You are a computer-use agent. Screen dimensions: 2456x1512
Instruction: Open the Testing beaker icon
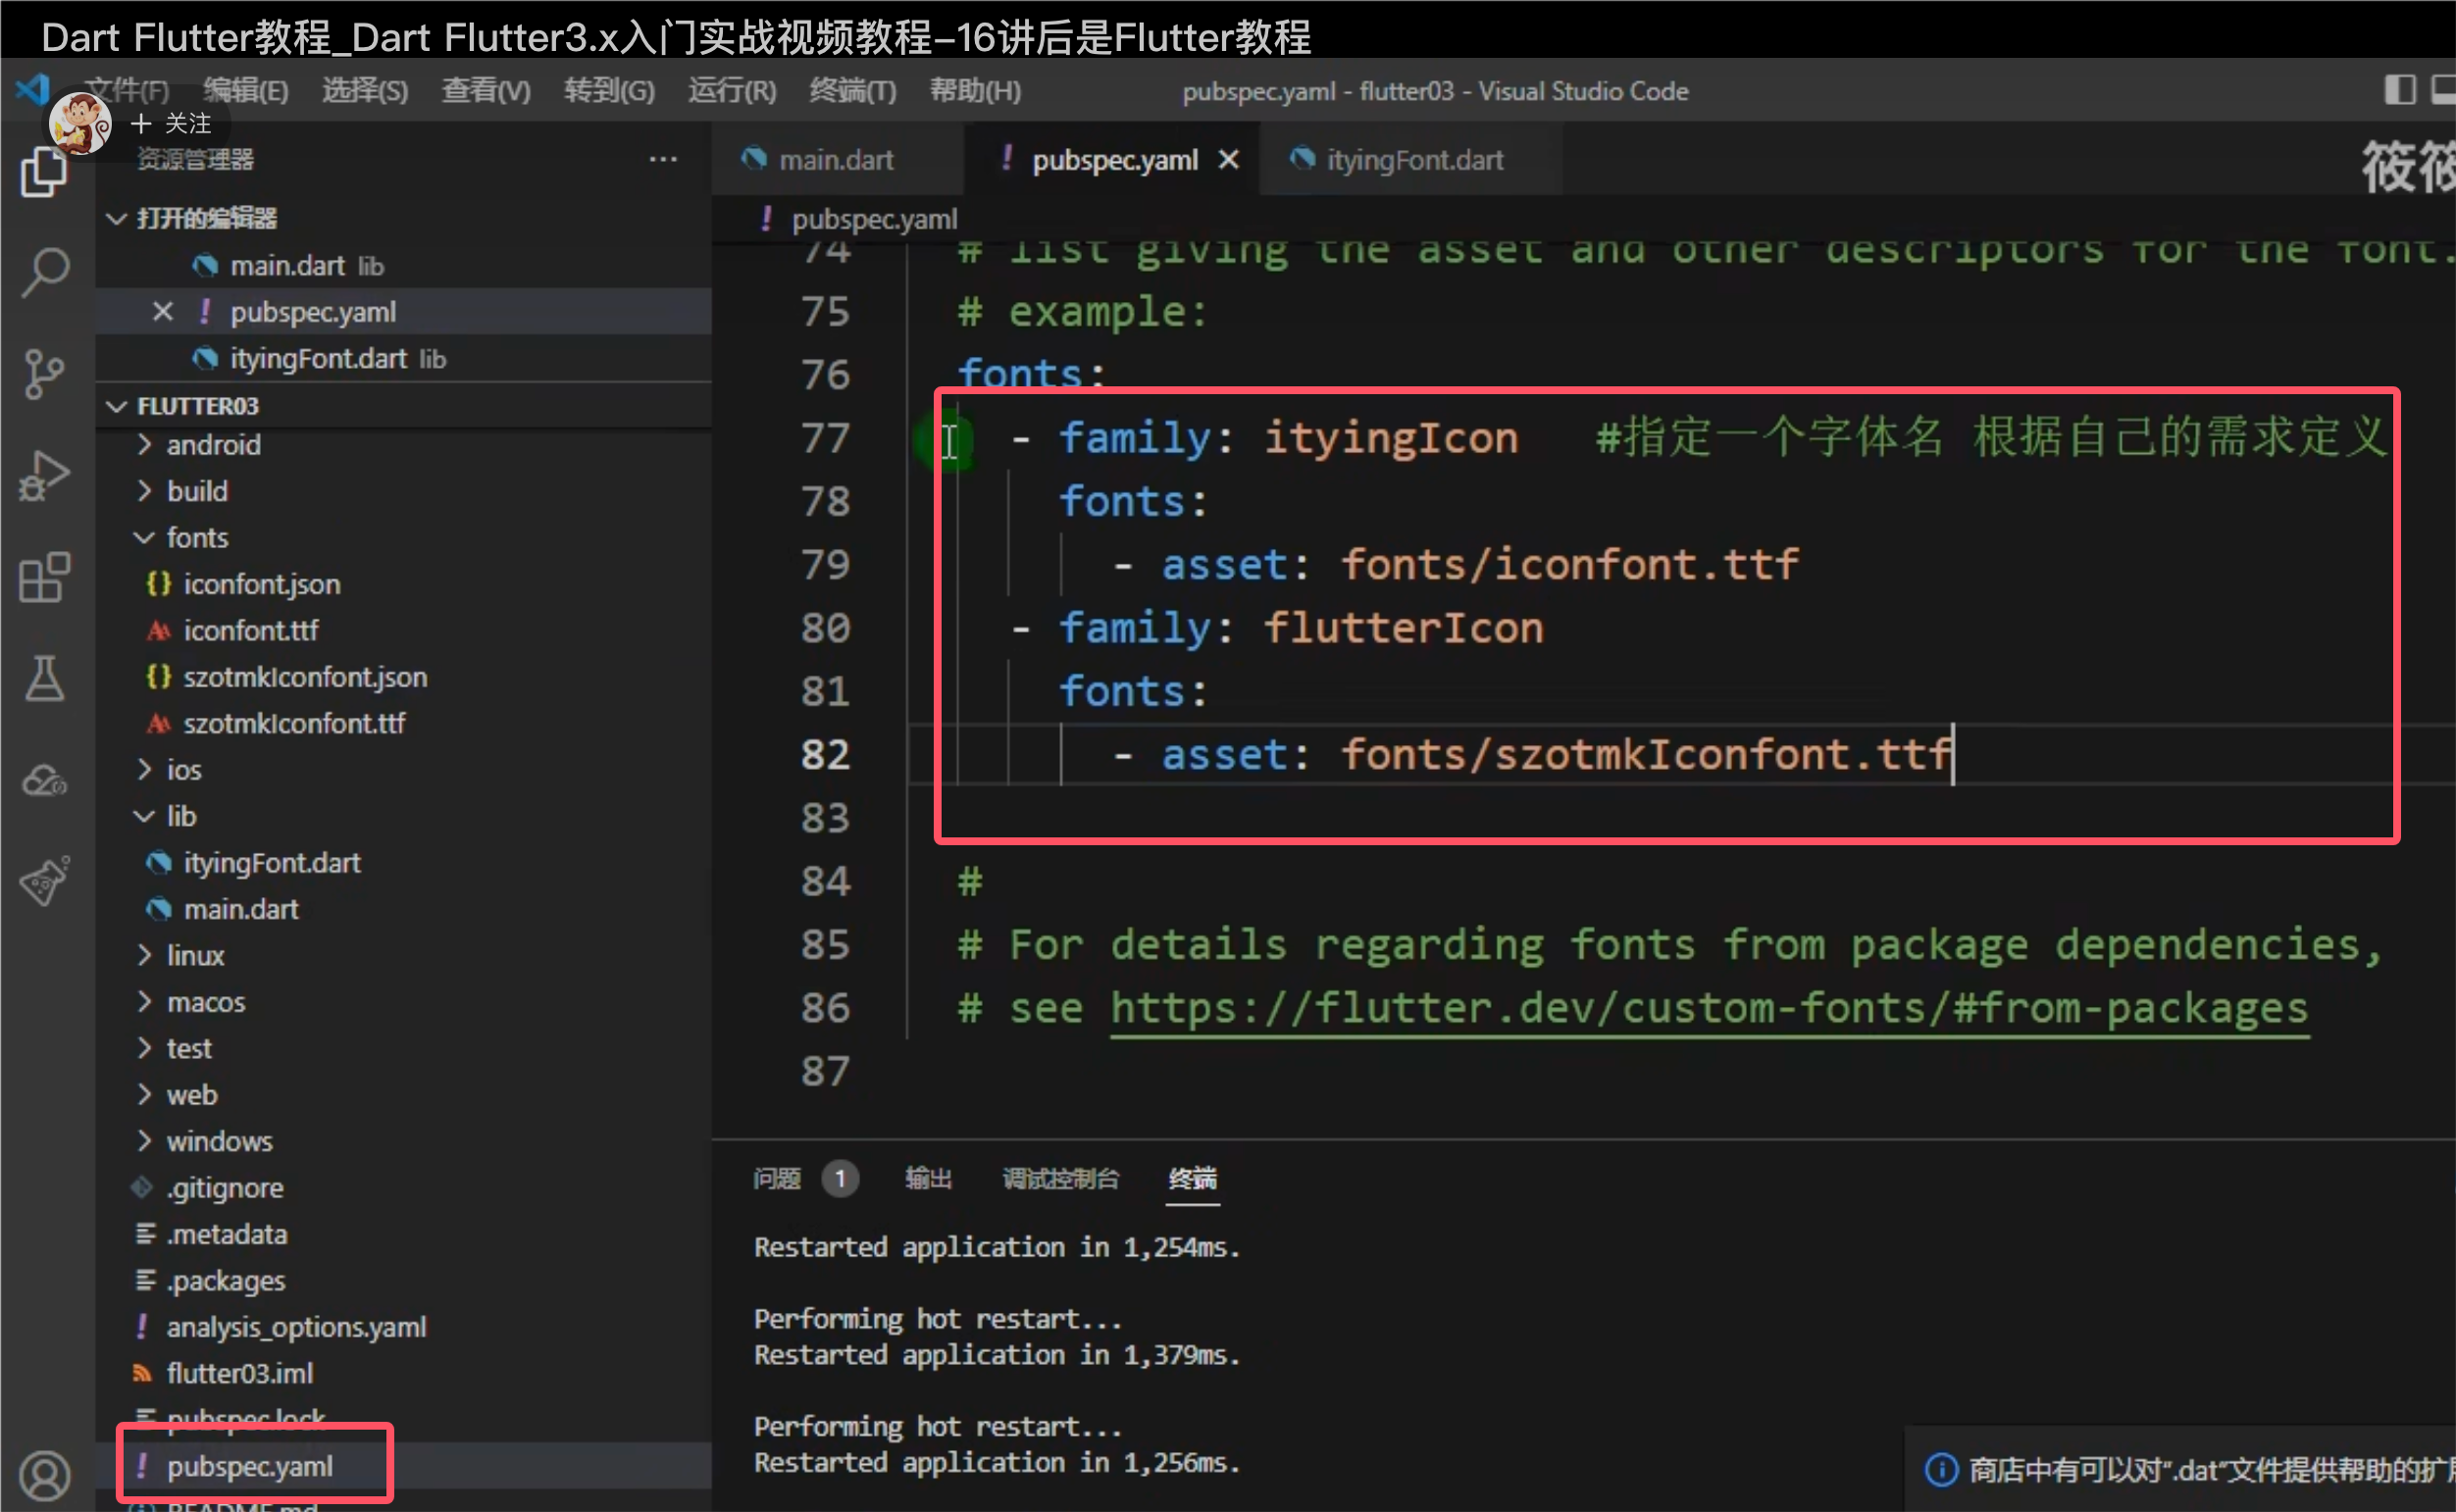click(44, 679)
